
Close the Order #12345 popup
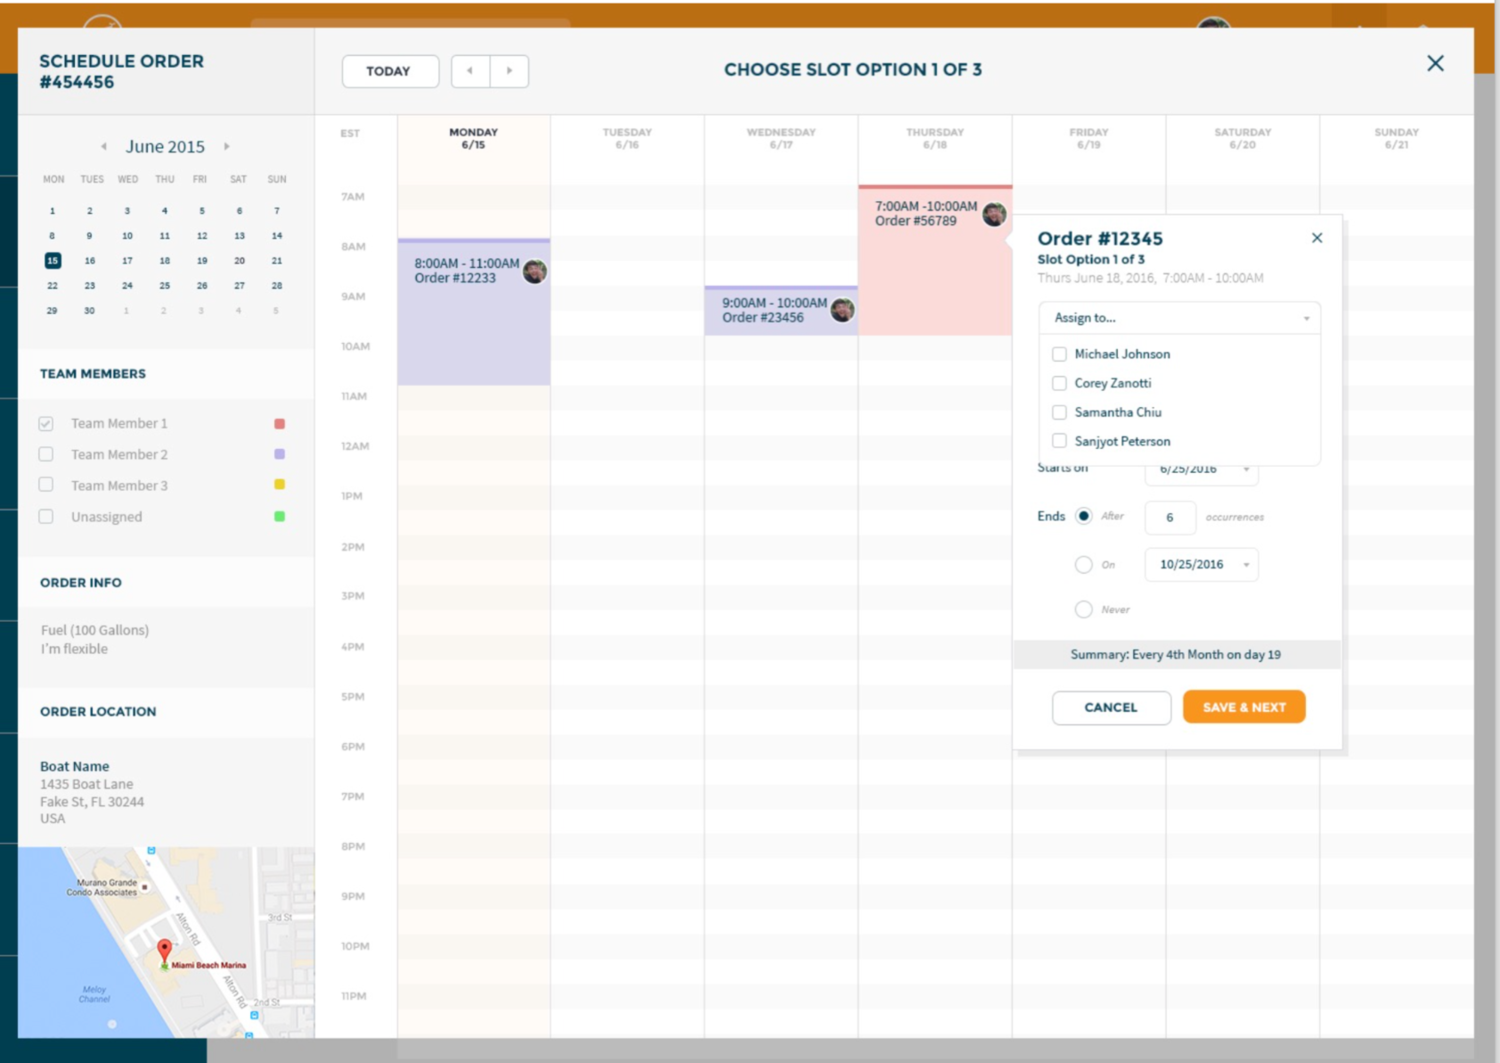click(x=1317, y=238)
